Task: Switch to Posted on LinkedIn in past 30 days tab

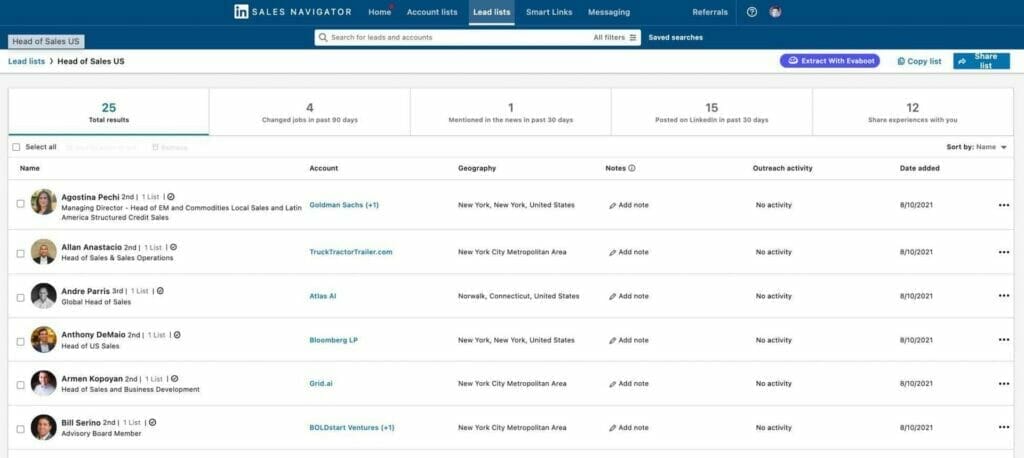Action: (x=711, y=112)
